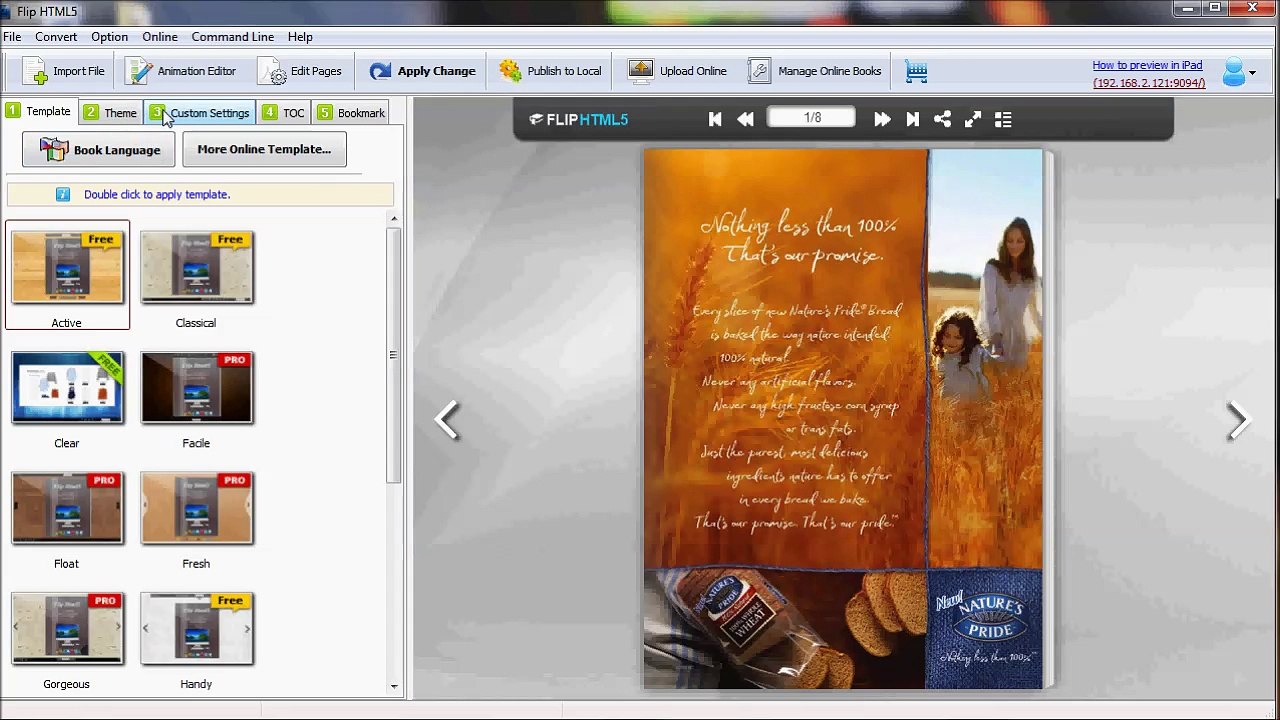Switch to the Custom Settings tab

coord(200,112)
